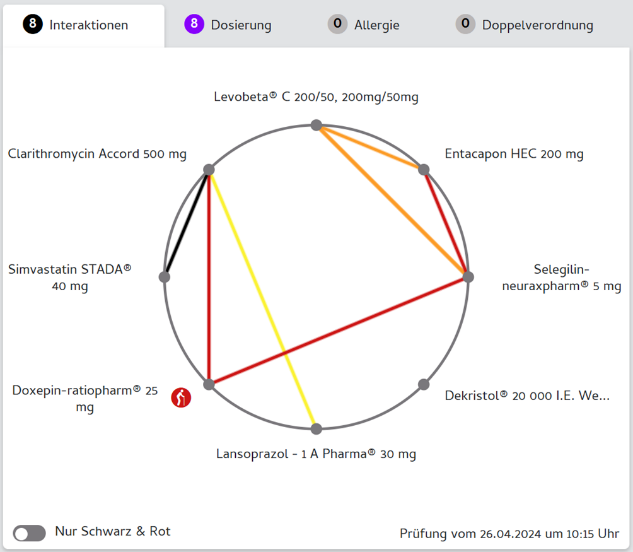Select the Entacapon HEC node dot
Viewport: 633px width, 552px height.
point(424,170)
